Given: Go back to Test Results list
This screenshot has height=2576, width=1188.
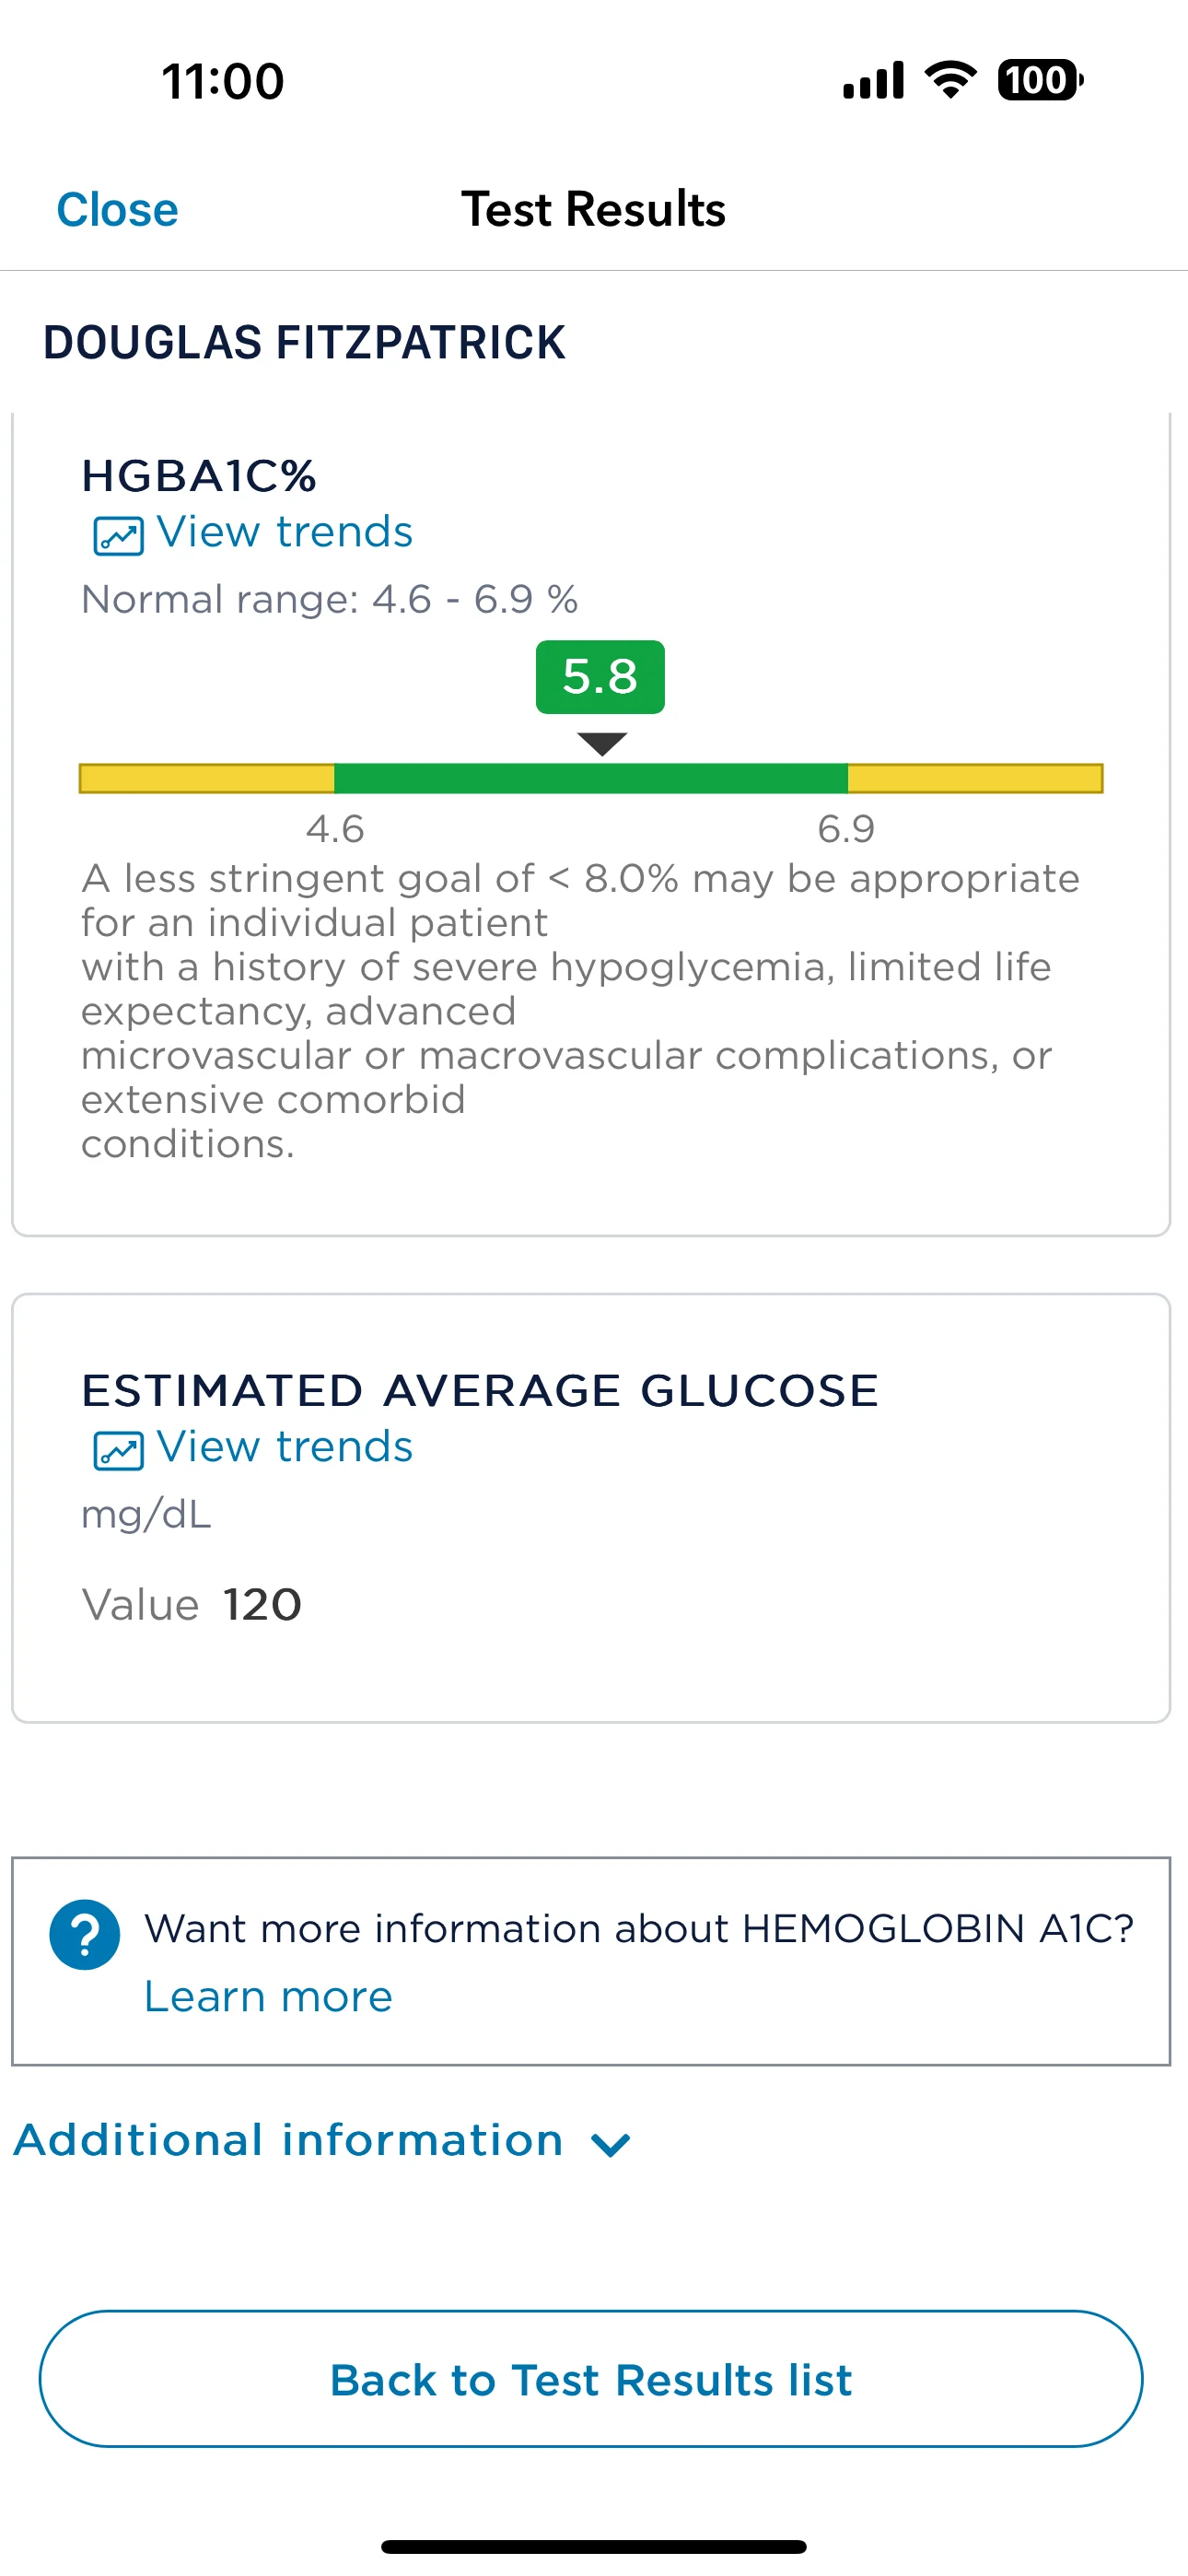Looking at the screenshot, I should [591, 2379].
